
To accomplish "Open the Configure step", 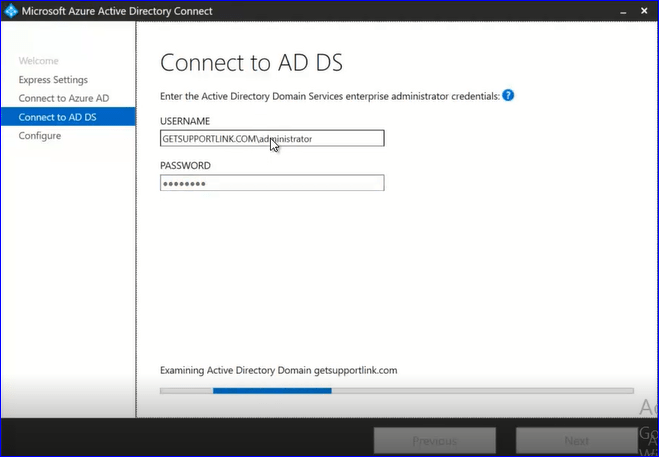I will coord(40,136).
